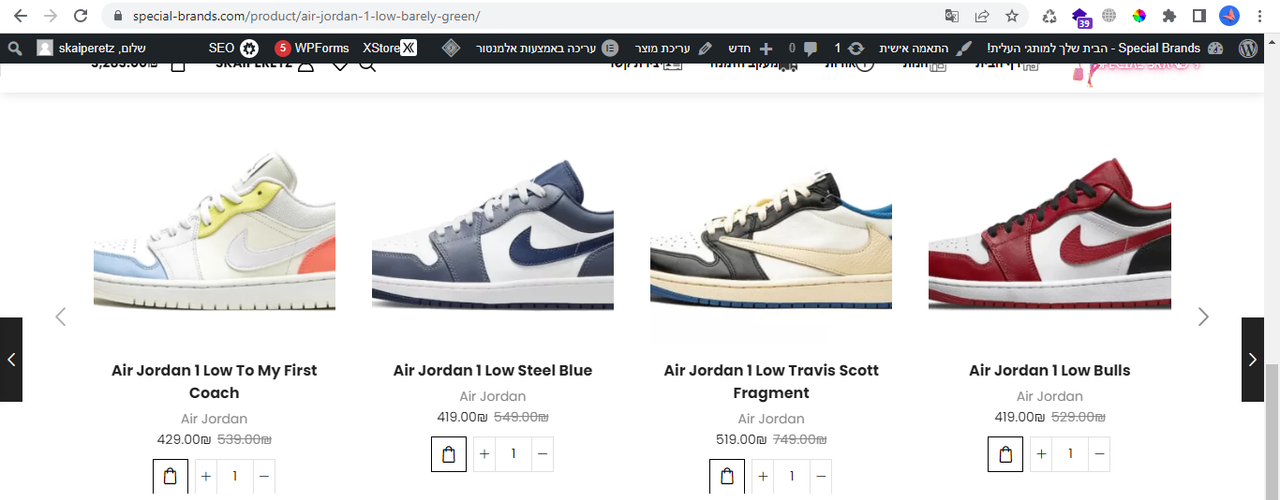Open Air Jordan 1 Low Travis Scott Fragment
Viewport: 1280px width, 500px height.
point(771,381)
